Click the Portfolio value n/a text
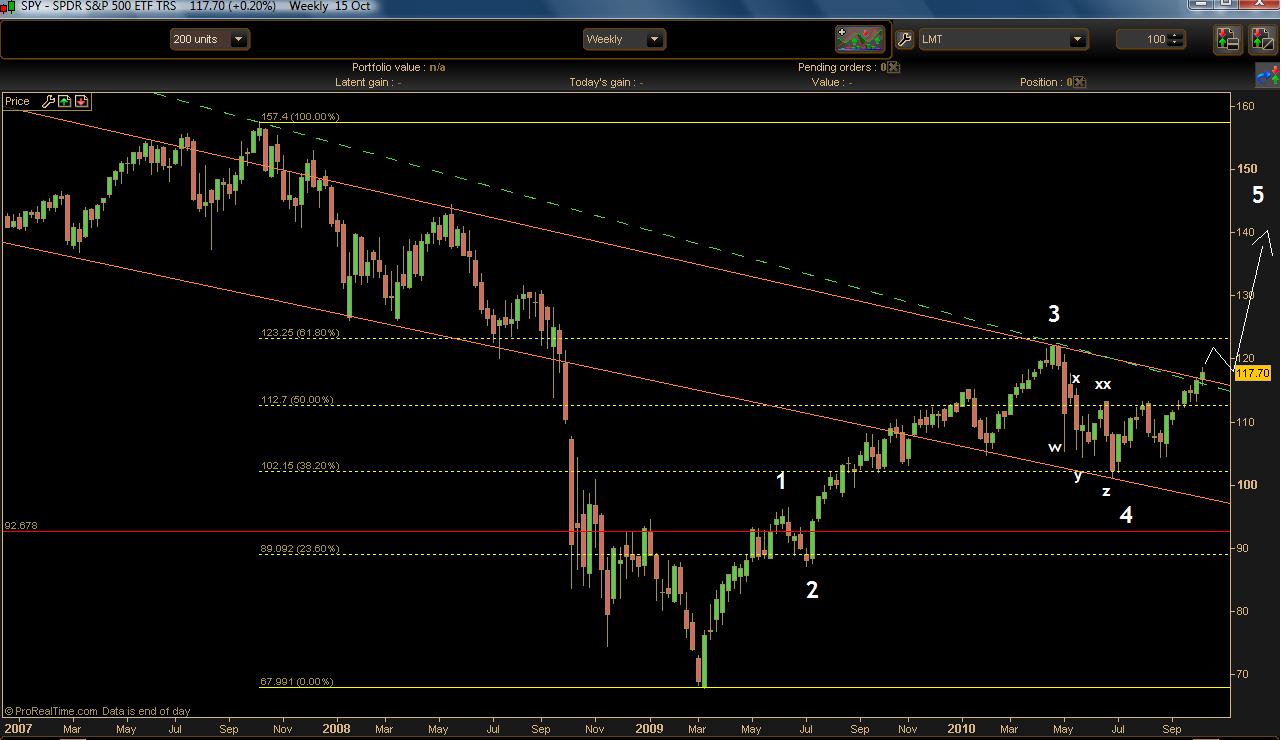 click(x=398, y=67)
